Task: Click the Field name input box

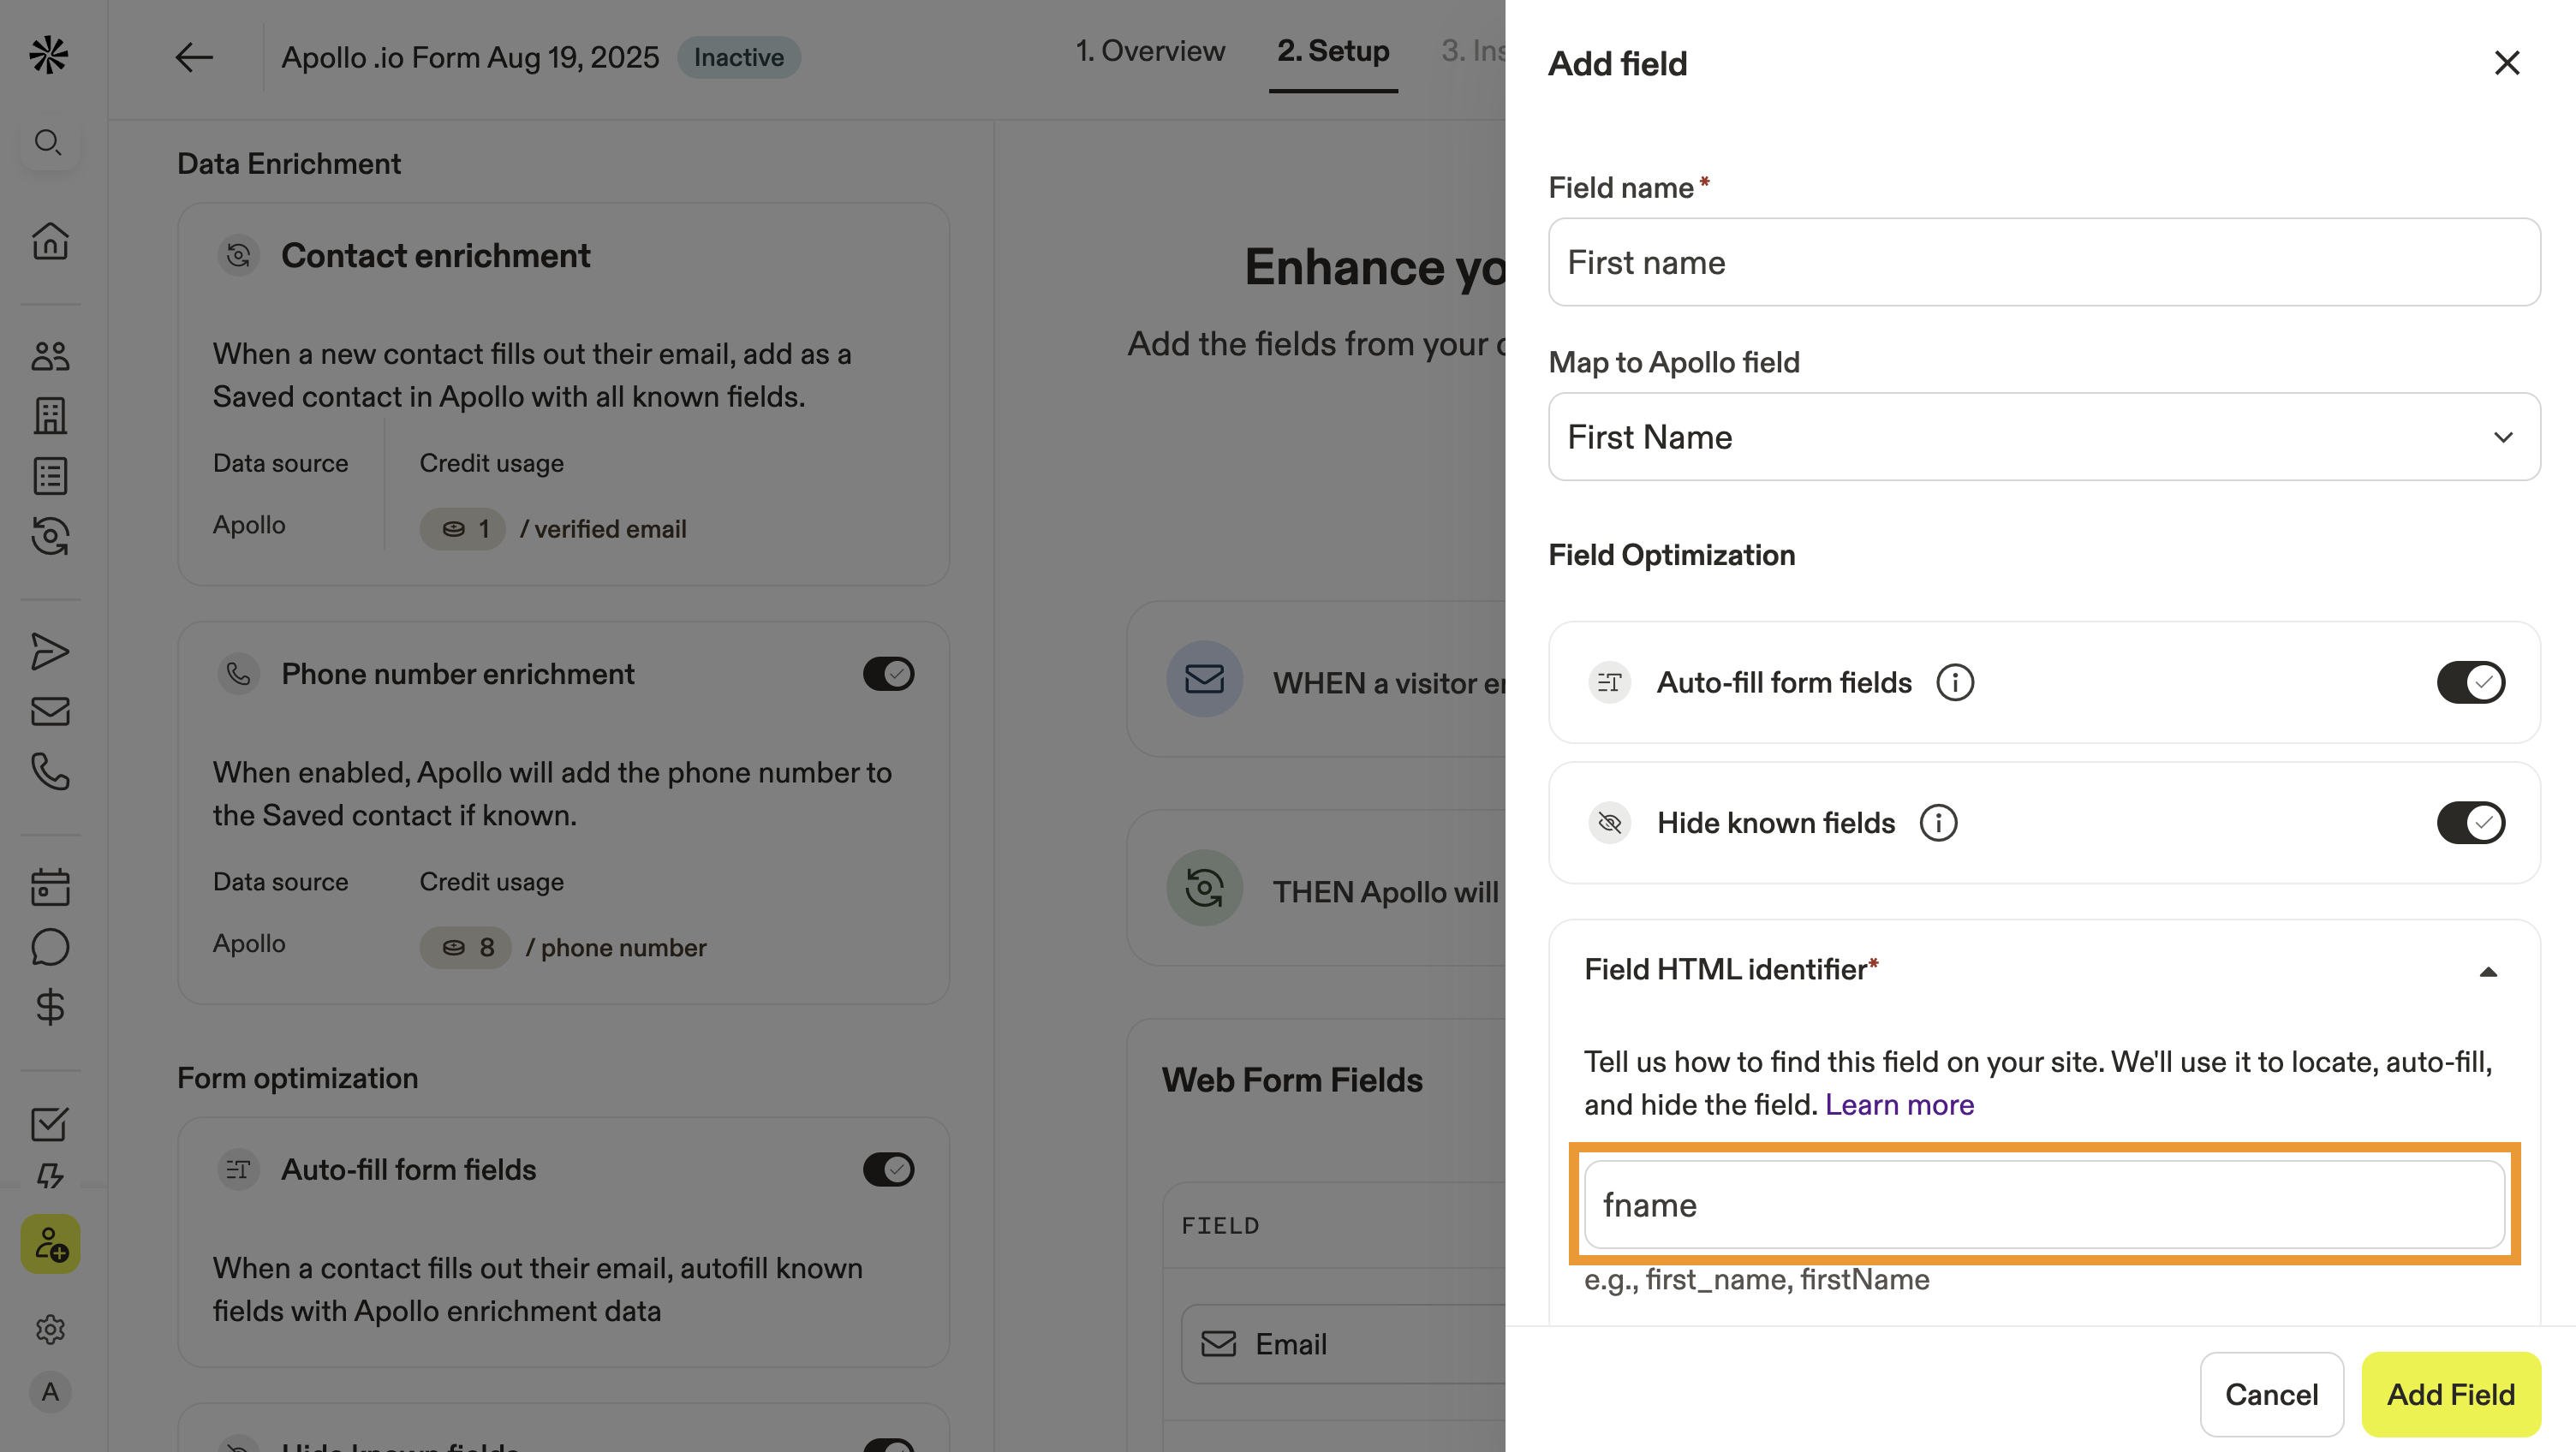Action: tap(2043, 262)
